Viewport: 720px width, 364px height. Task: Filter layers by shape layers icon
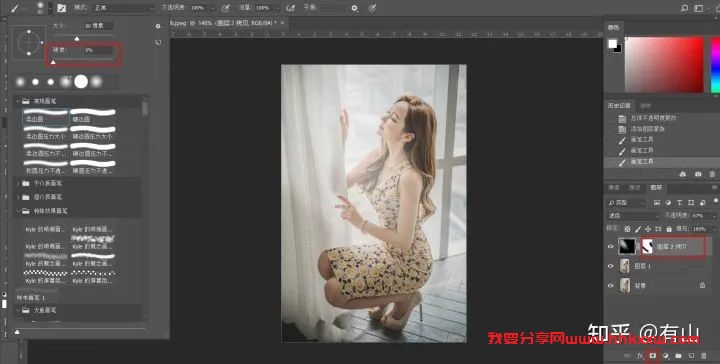coord(691,202)
